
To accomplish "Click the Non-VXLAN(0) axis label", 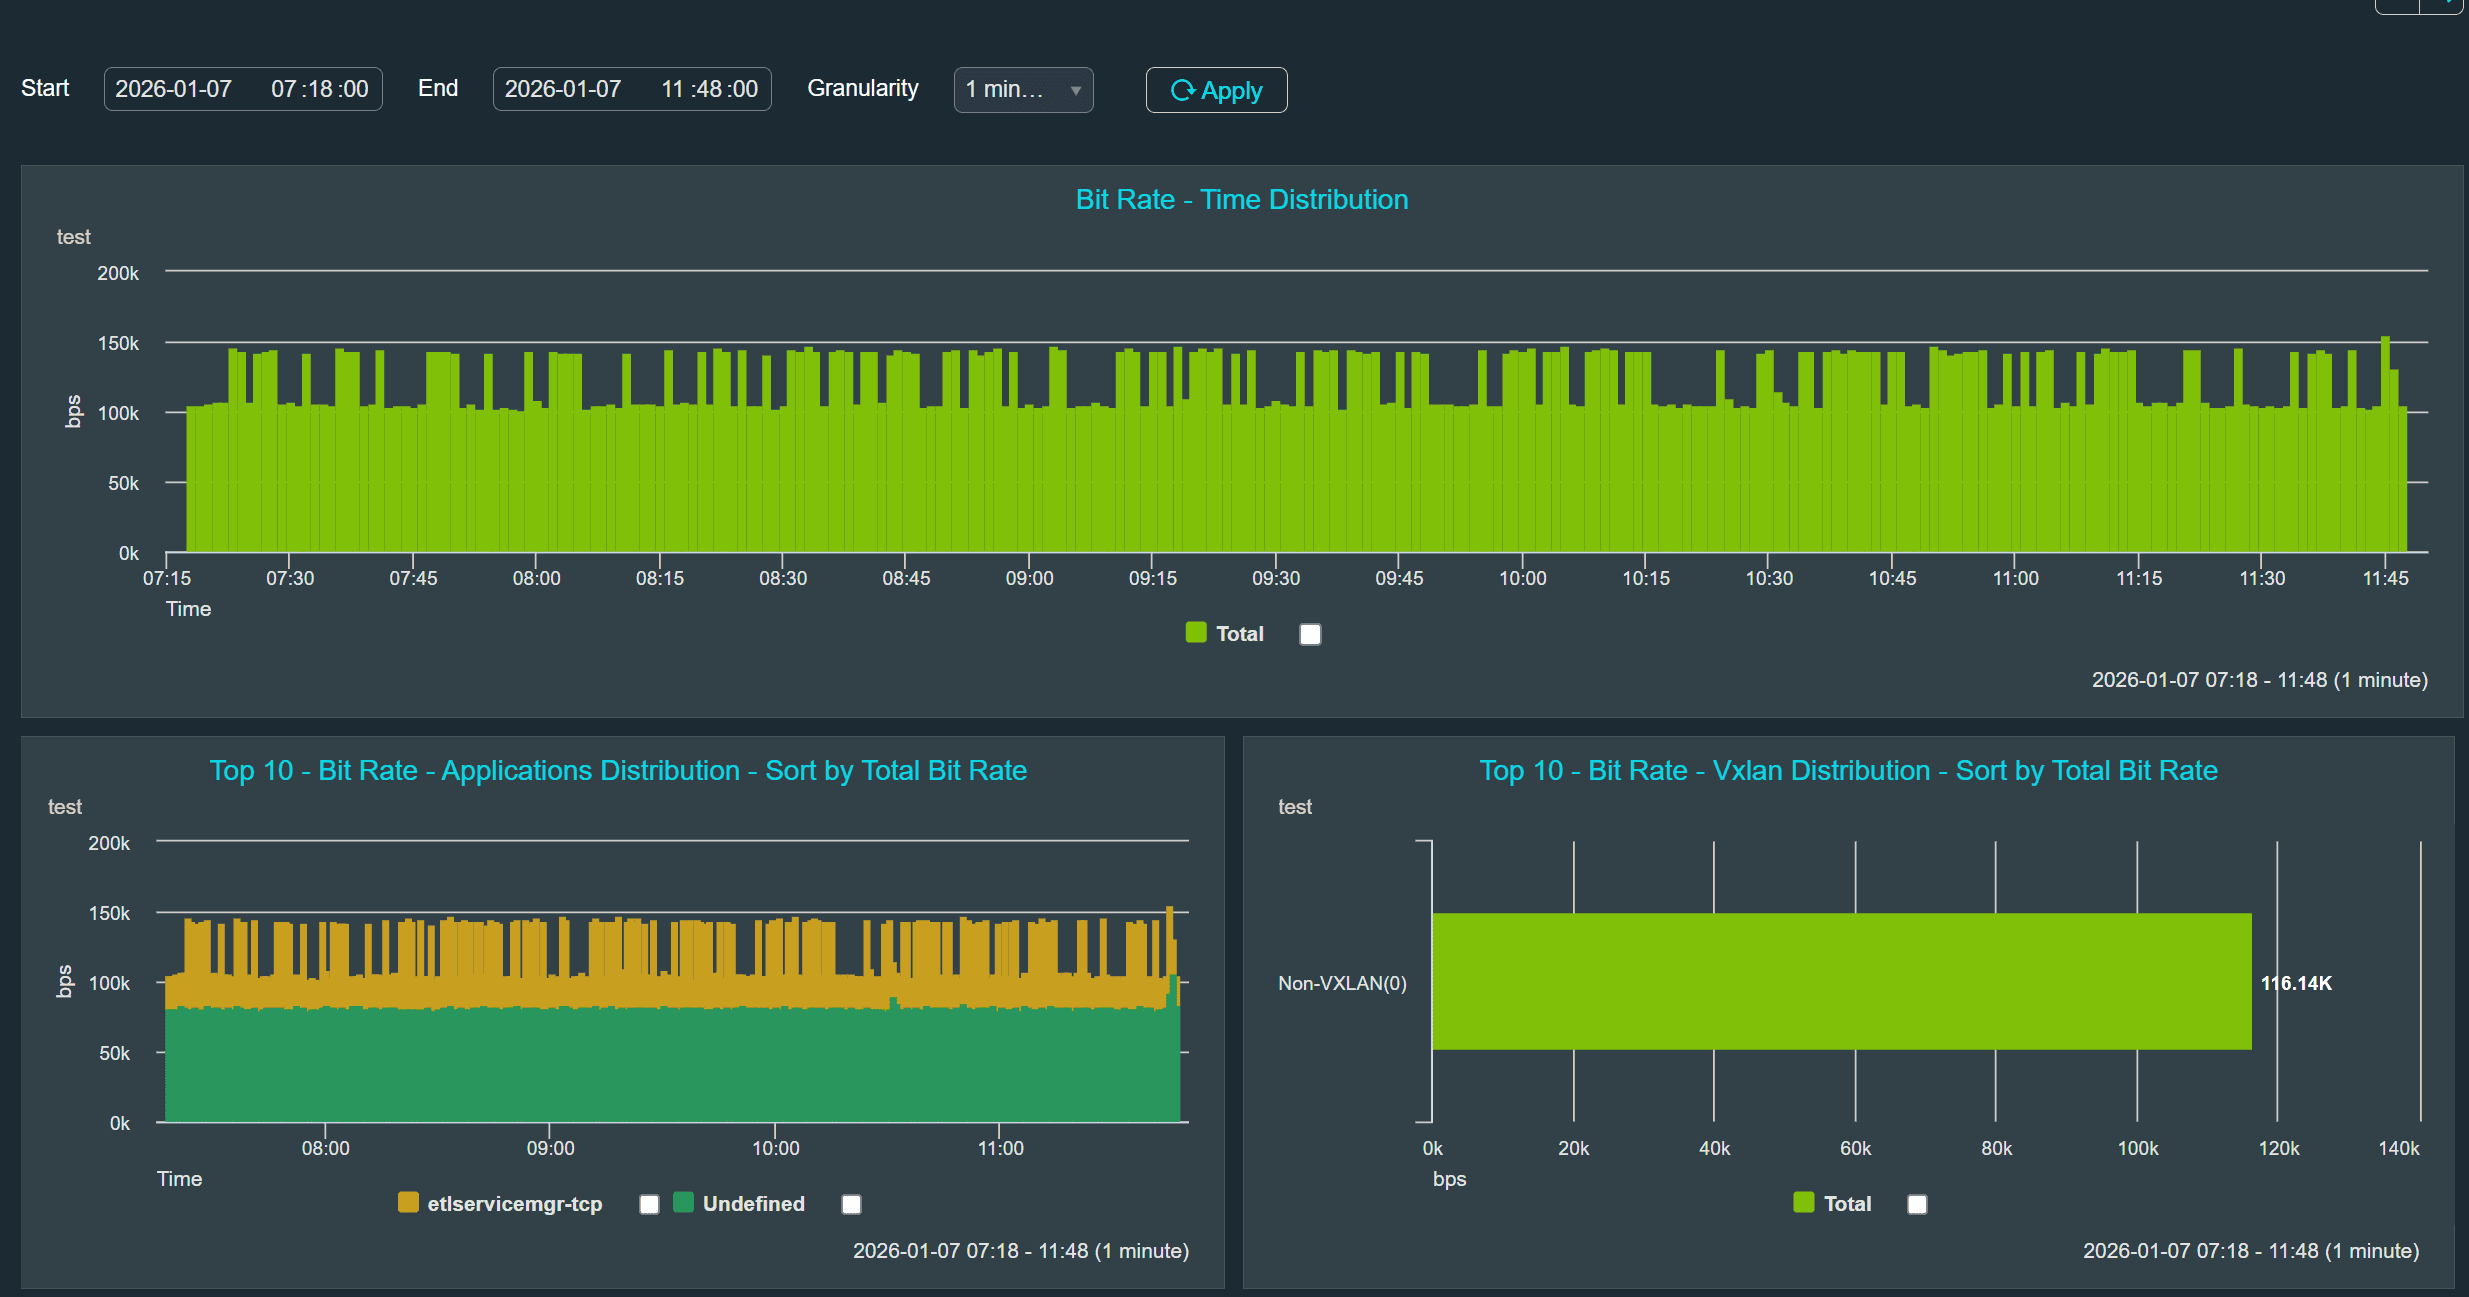I will coord(1342,983).
